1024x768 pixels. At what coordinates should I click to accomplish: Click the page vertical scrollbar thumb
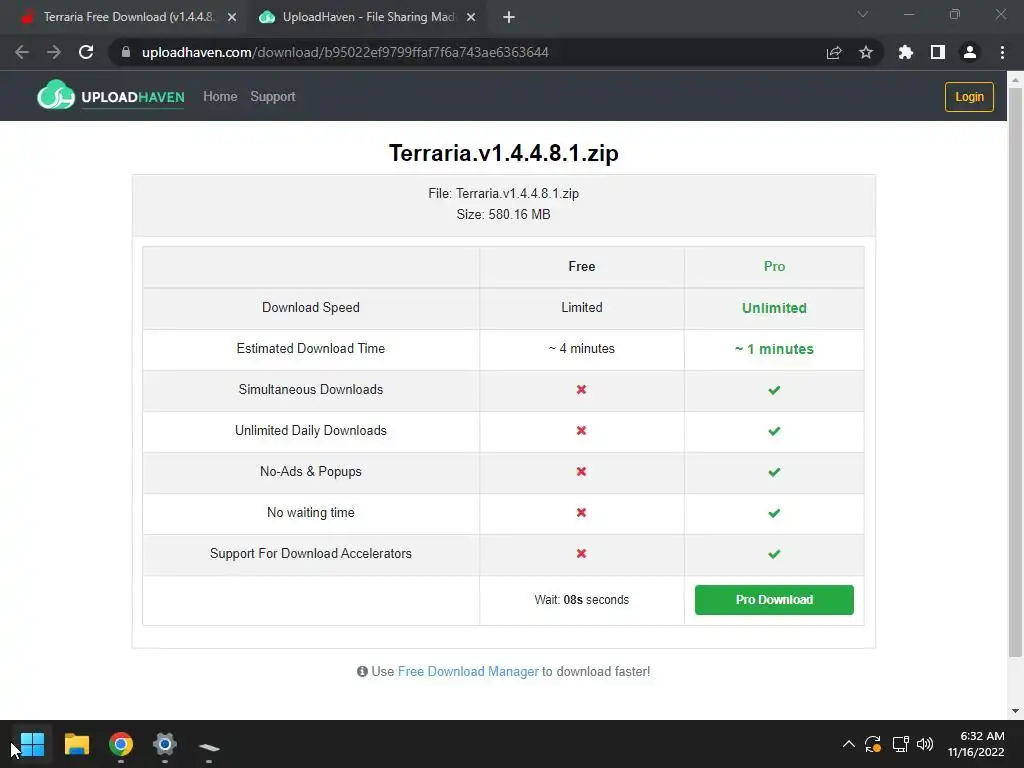1015,372
